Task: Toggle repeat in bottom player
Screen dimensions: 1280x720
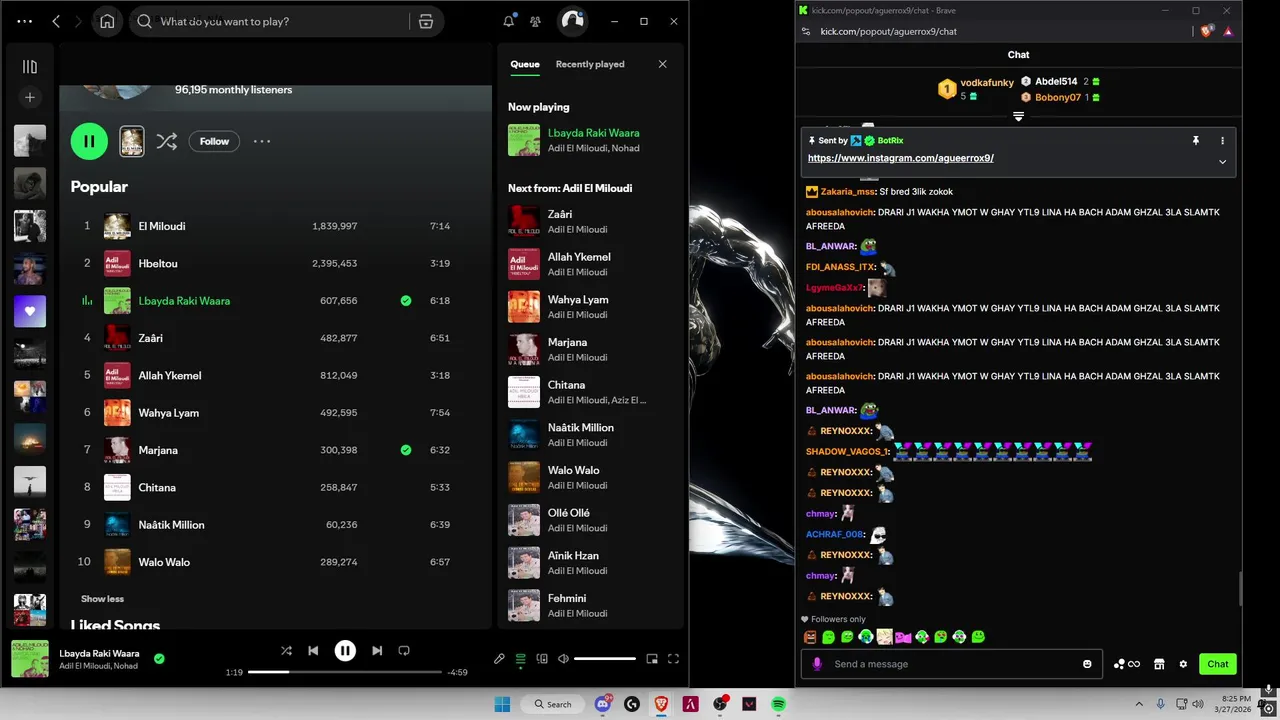Action: pyautogui.click(x=404, y=651)
